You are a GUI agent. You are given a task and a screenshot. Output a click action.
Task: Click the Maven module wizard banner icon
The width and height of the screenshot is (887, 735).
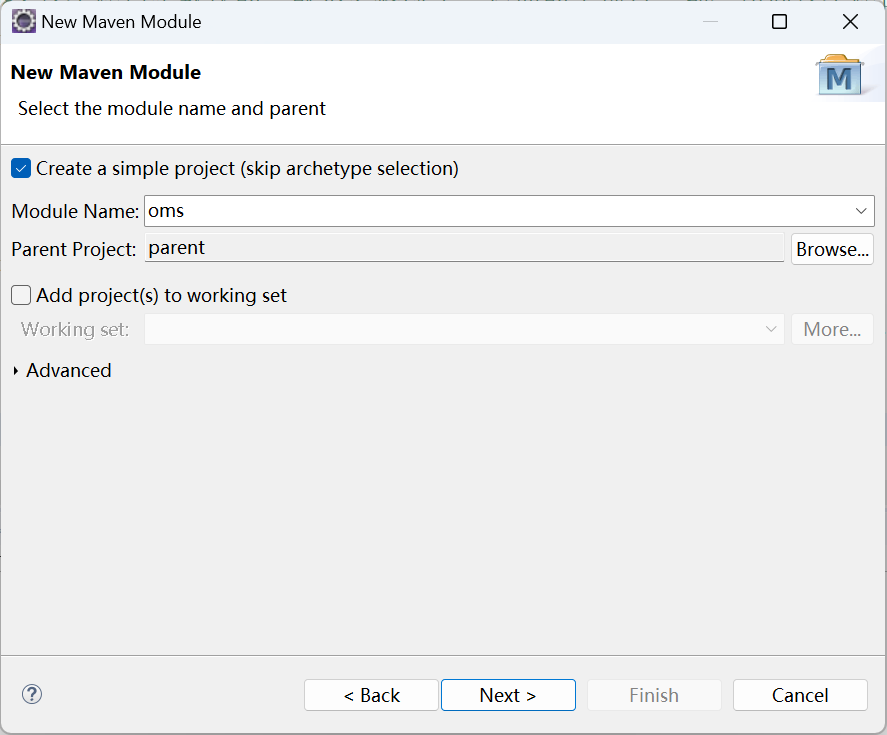pyautogui.click(x=838, y=76)
